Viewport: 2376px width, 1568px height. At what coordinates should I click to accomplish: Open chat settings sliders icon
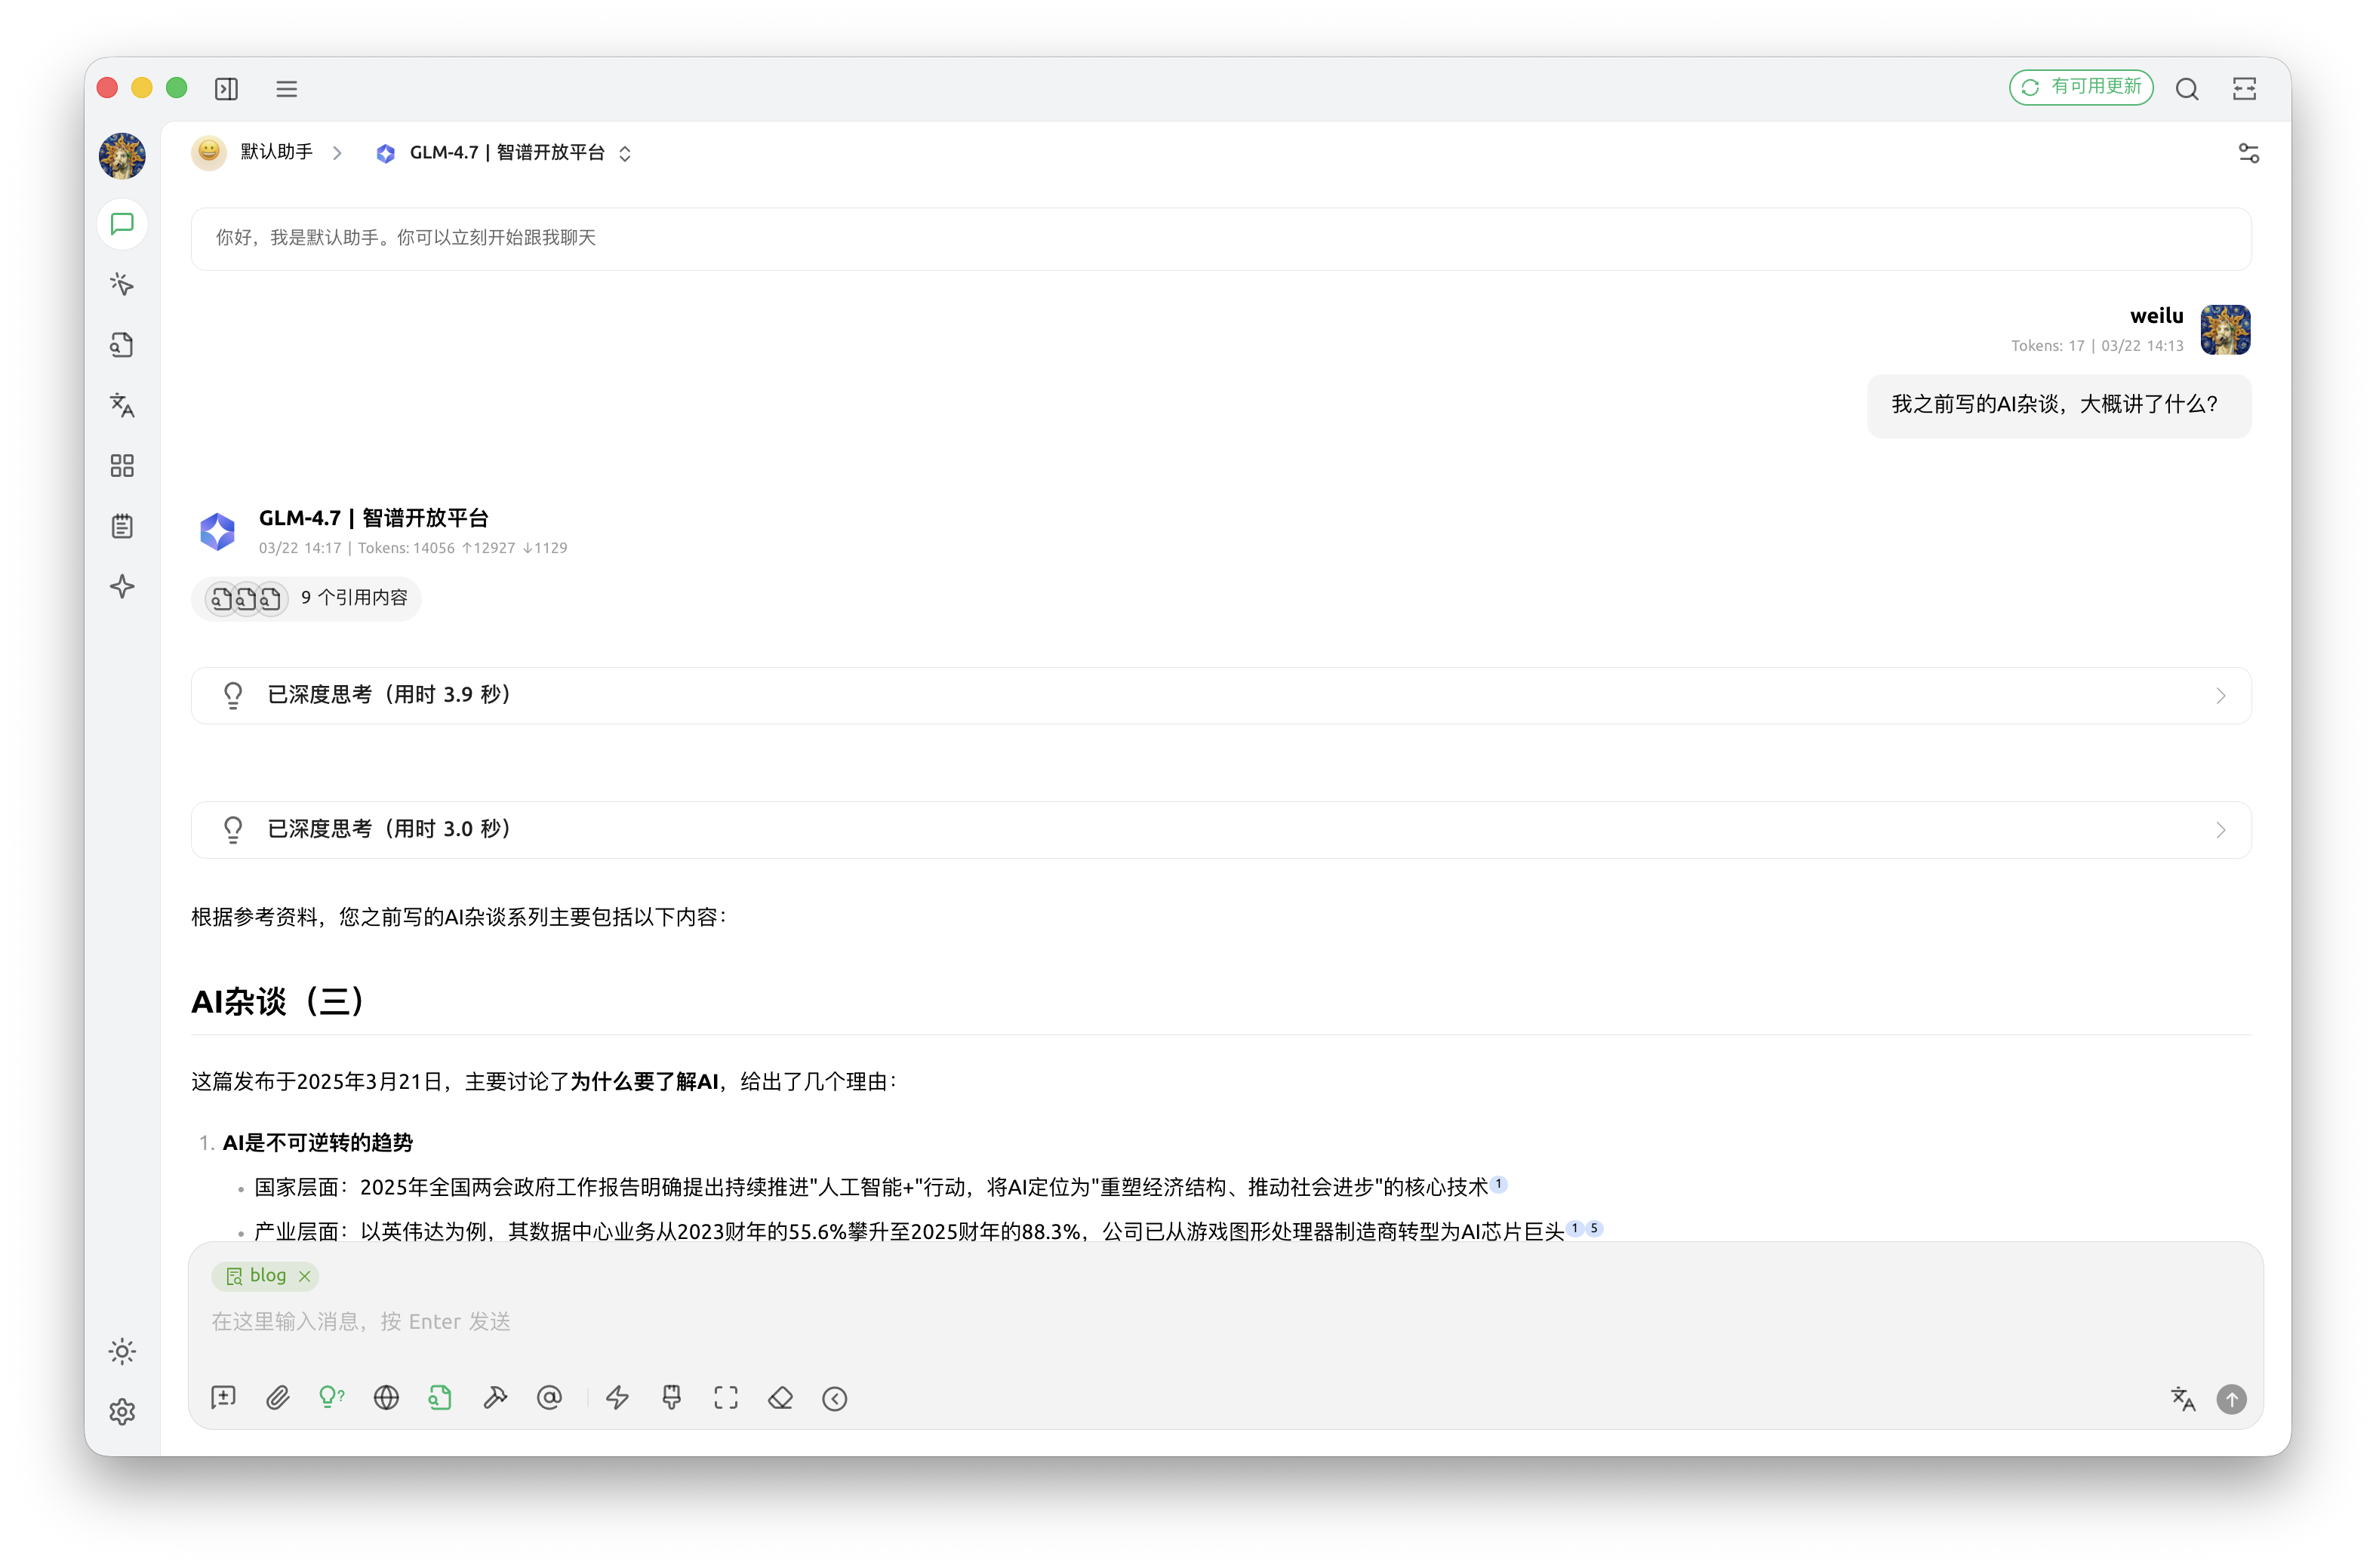pyautogui.click(x=2249, y=153)
